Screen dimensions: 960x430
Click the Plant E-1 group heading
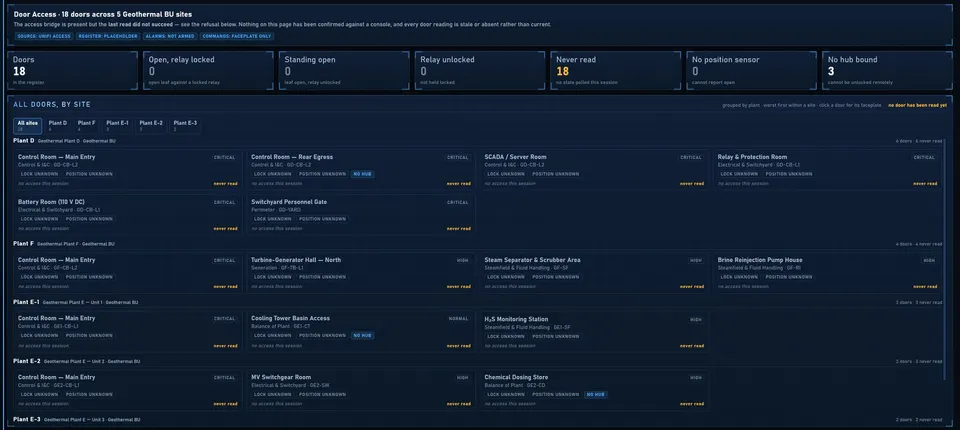pyautogui.click(x=26, y=302)
